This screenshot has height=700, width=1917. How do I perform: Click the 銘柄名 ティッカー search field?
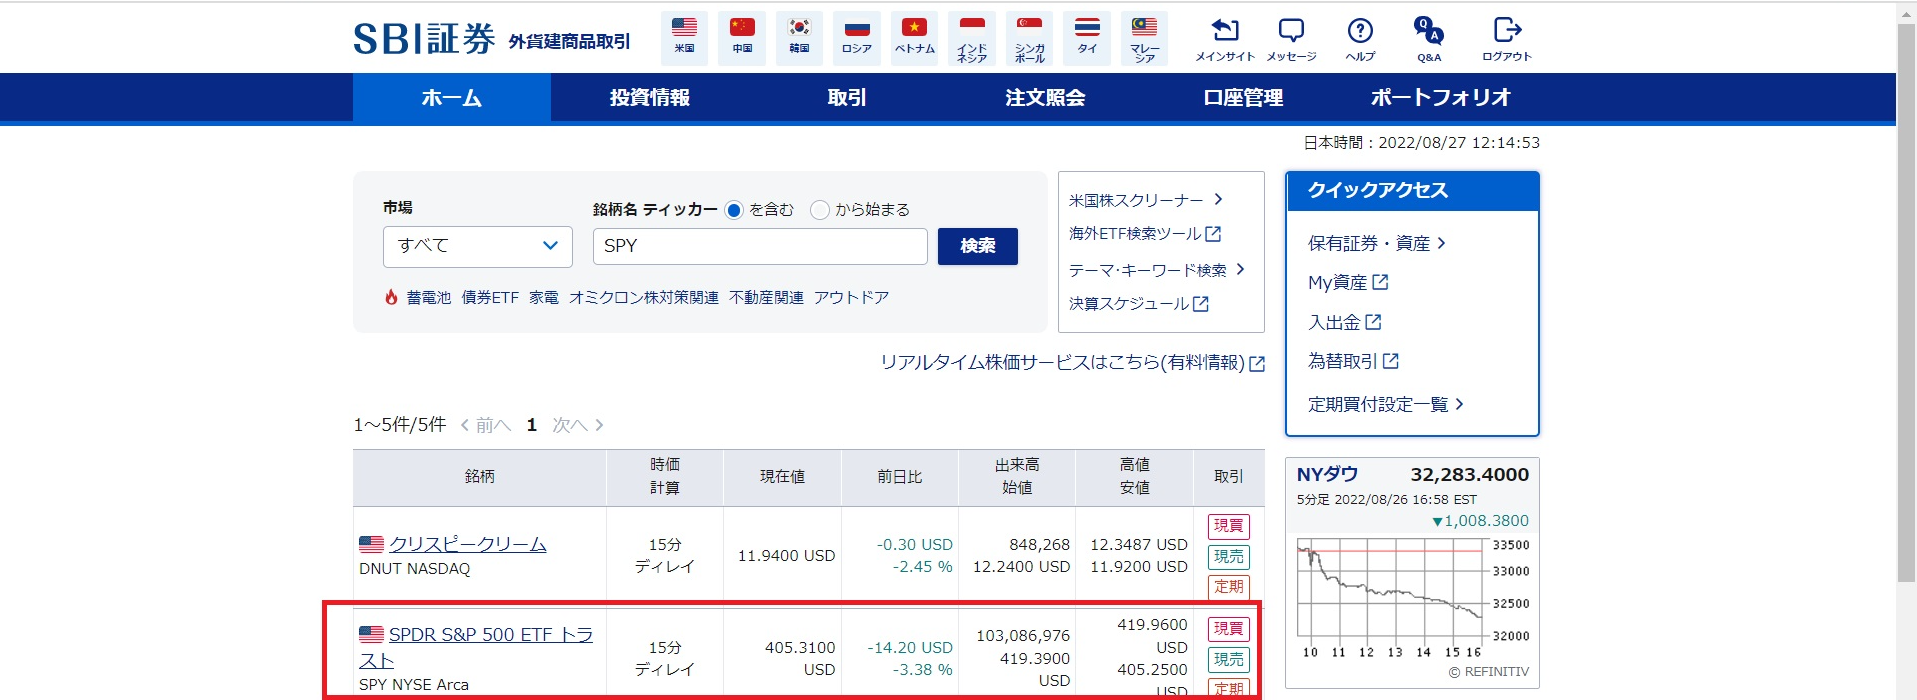(760, 246)
